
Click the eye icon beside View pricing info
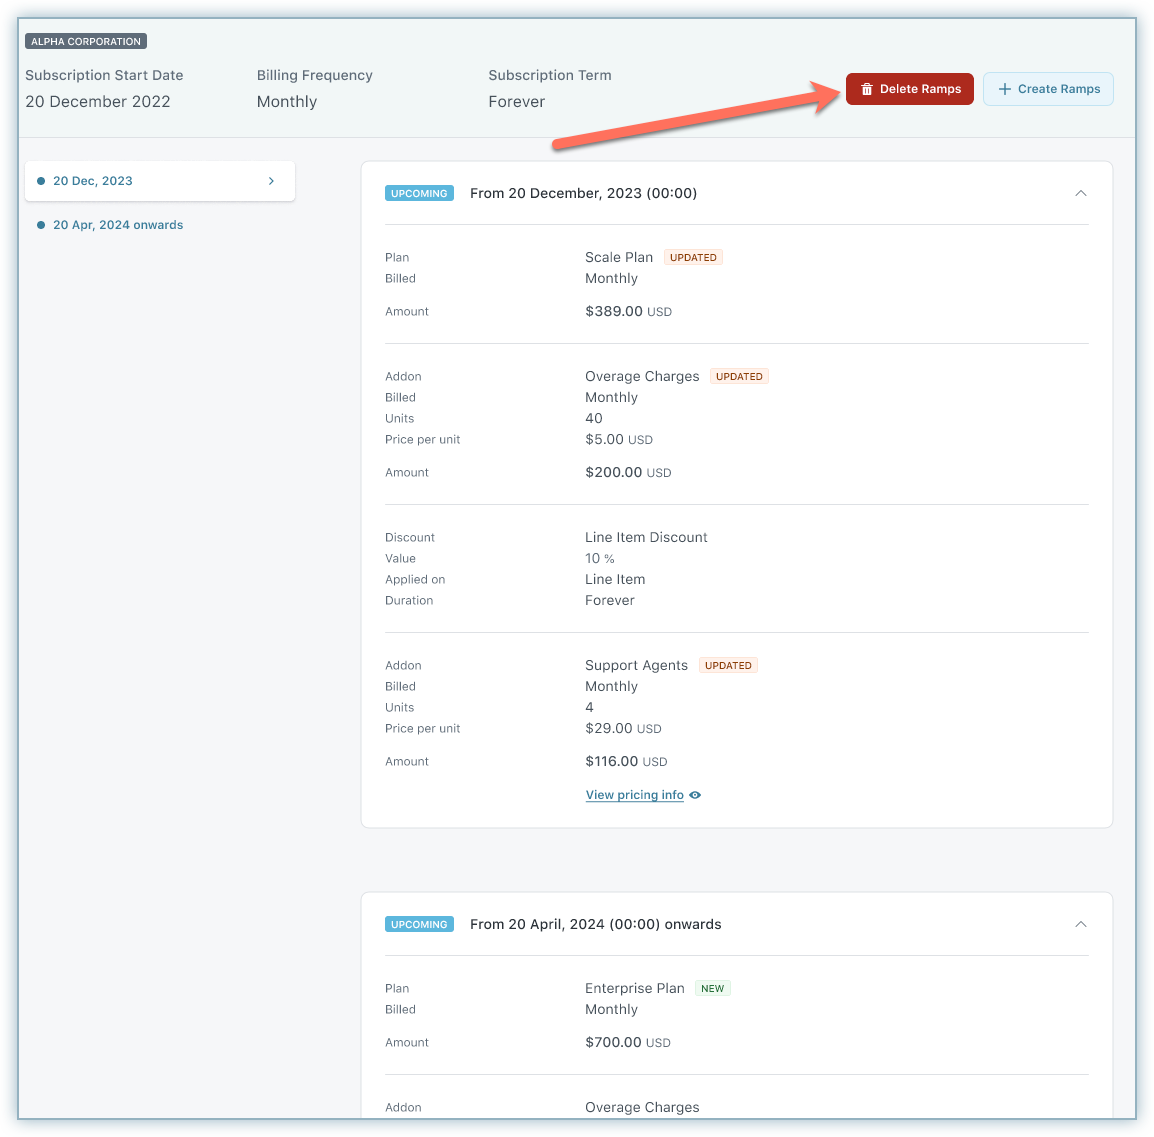[x=696, y=795]
